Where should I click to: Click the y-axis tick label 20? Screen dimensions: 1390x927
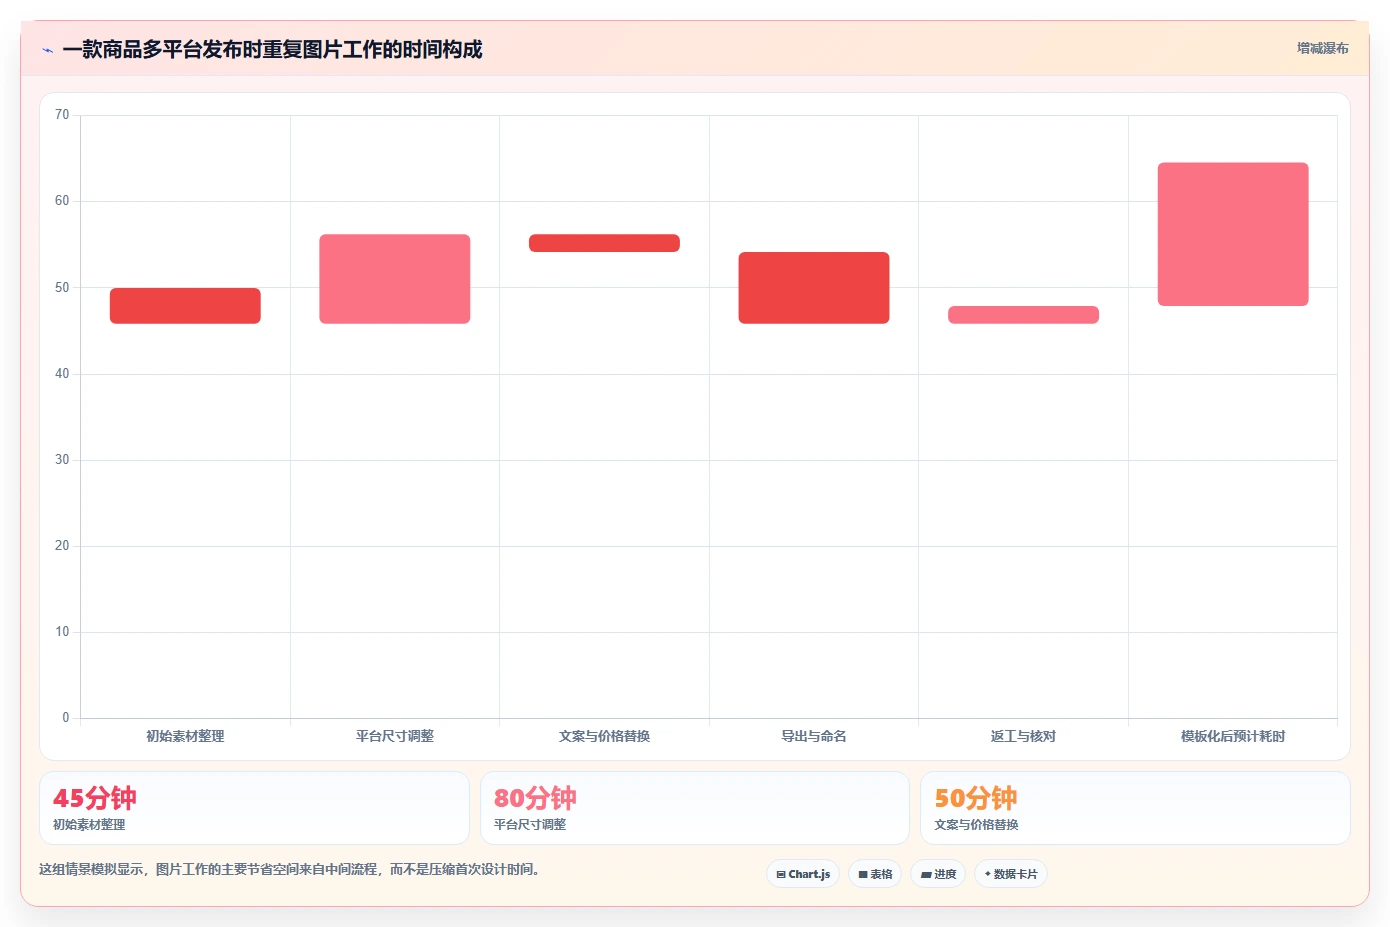62,546
